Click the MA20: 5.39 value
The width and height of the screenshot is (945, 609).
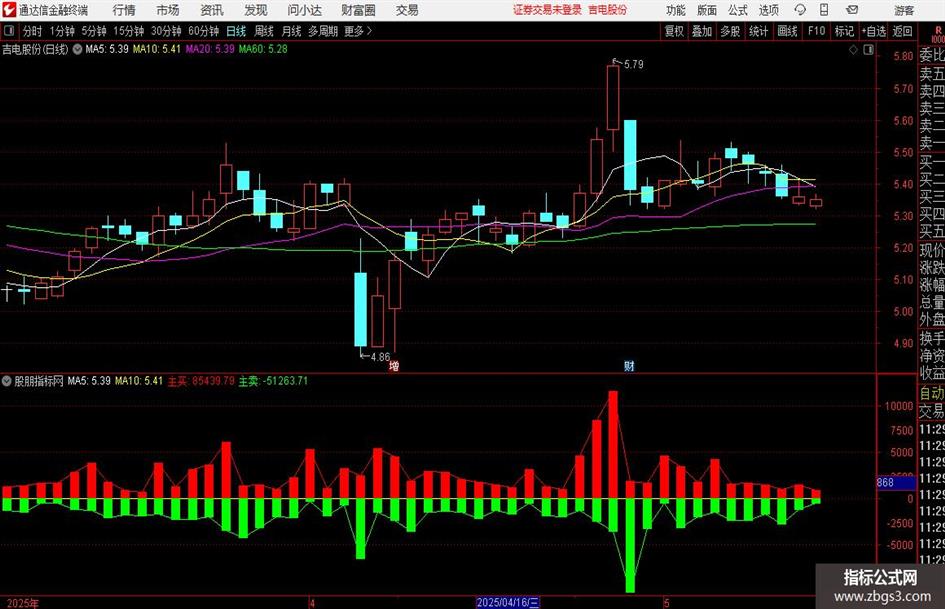(x=210, y=49)
